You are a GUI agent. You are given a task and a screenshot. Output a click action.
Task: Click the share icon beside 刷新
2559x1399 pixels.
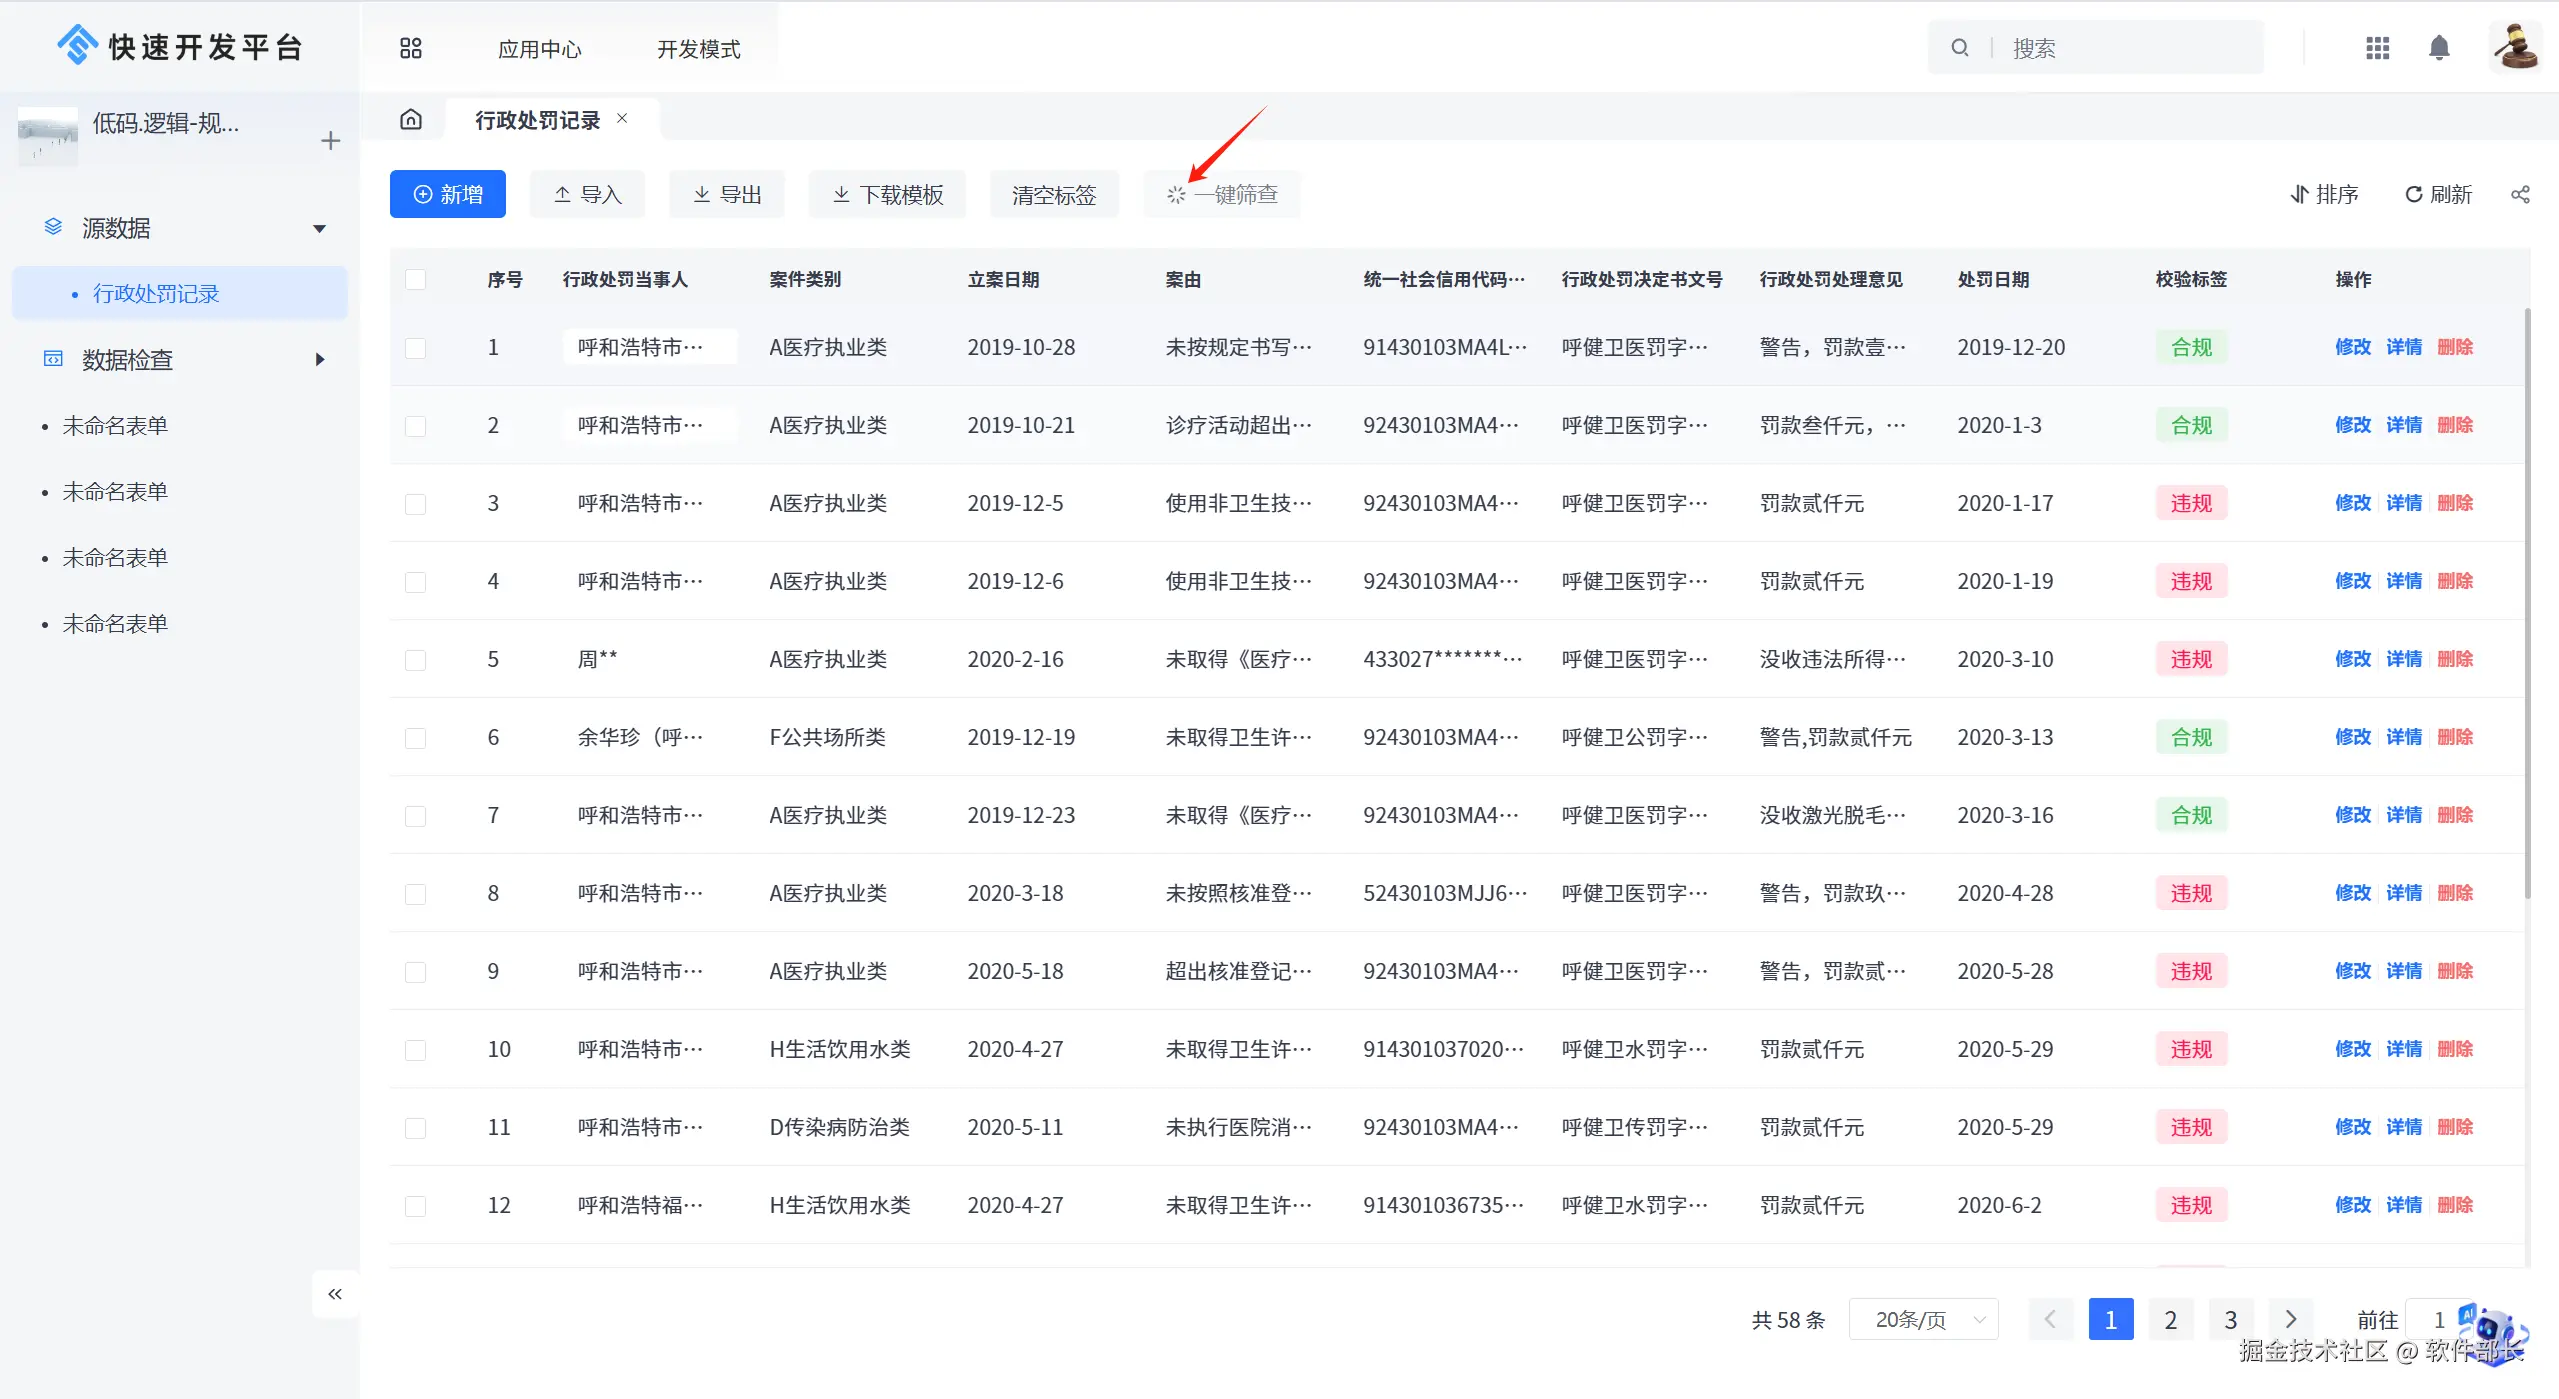tap(2520, 195)
